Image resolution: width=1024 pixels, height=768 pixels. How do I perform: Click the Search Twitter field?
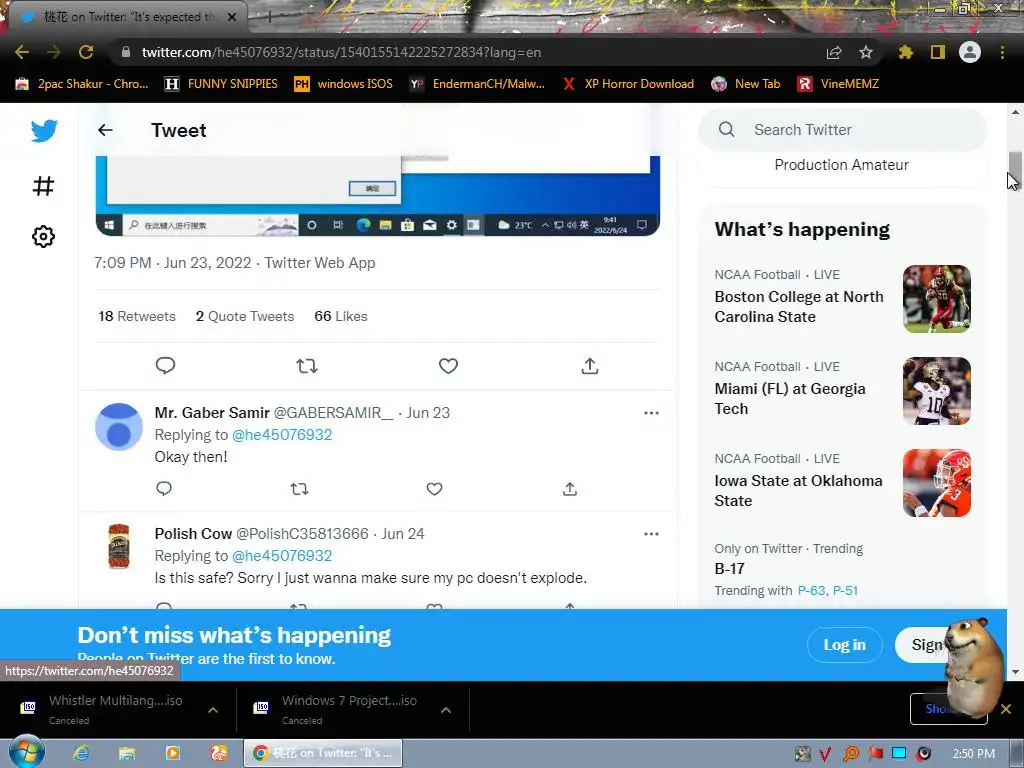tap(842, 129)
